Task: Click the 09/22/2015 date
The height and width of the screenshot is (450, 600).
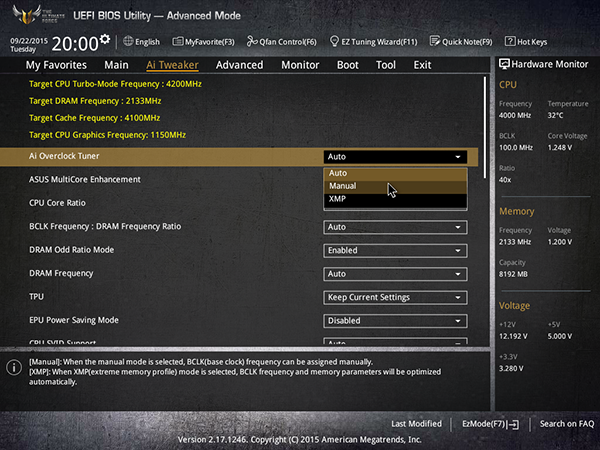Action: tap(29, 41)
